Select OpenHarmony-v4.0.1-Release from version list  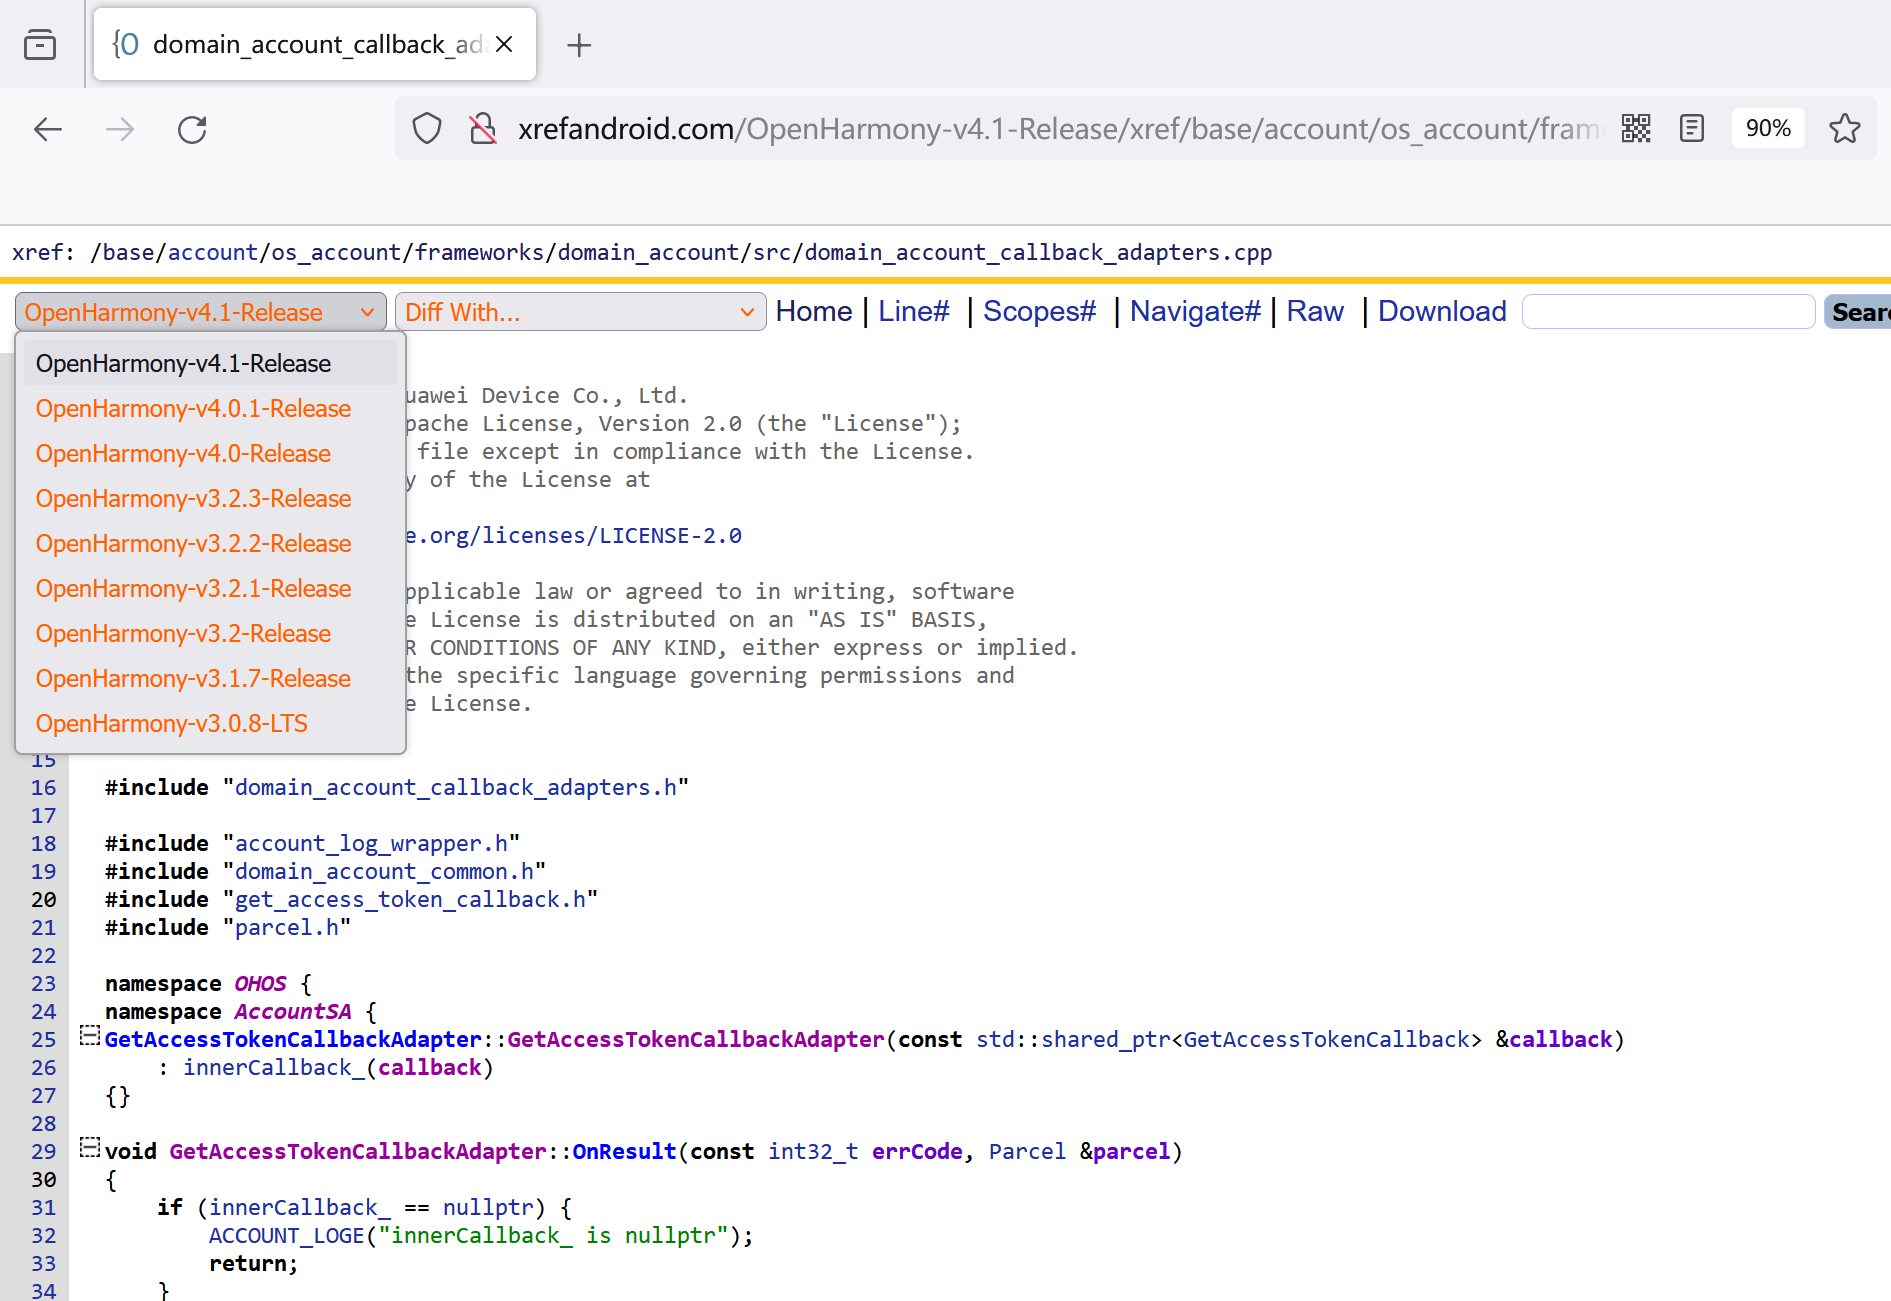point(193,409)
